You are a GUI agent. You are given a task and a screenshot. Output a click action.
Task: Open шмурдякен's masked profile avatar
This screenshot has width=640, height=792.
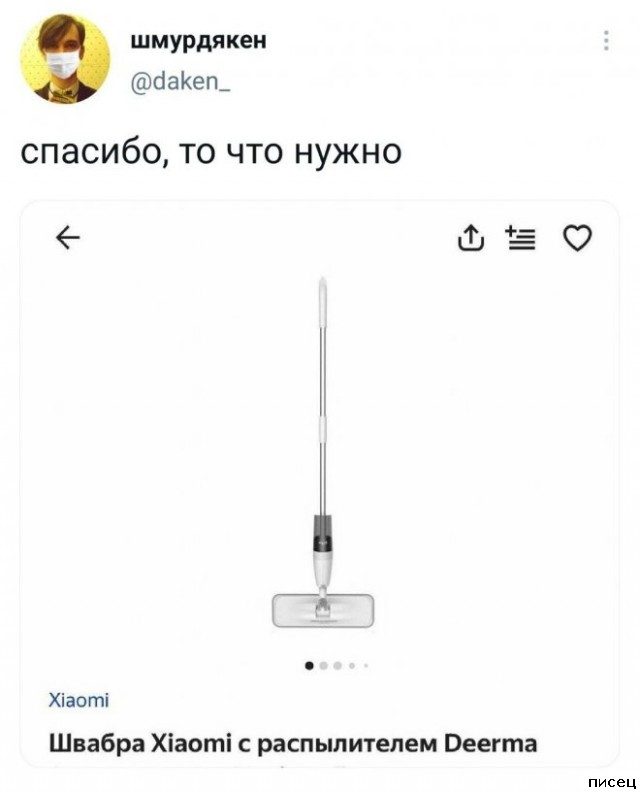tap(65, 59)
